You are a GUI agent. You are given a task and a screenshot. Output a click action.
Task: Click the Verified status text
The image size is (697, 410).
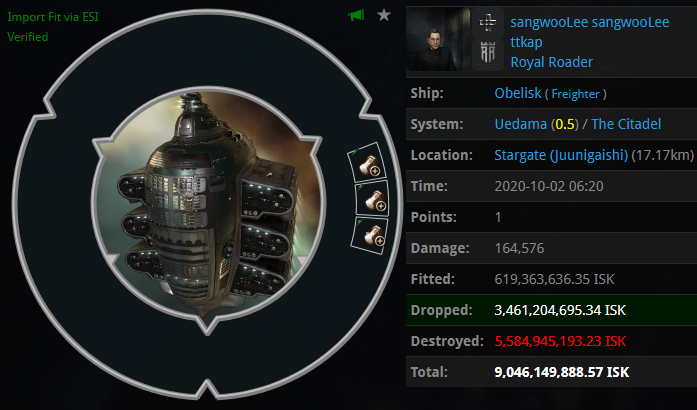[x=28, y=36]
